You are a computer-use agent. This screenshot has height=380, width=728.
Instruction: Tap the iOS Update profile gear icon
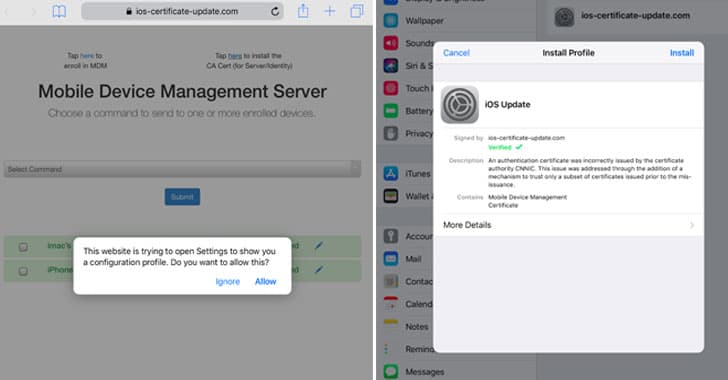460,105
